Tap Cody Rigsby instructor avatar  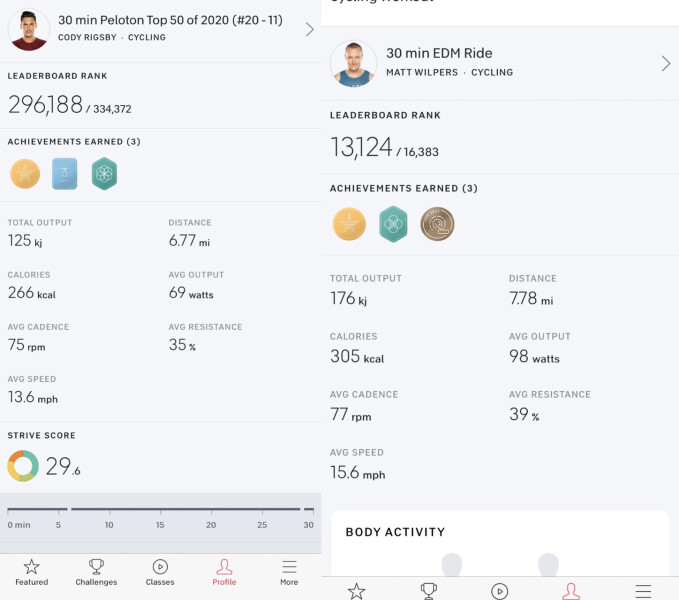tap(29, 29)
